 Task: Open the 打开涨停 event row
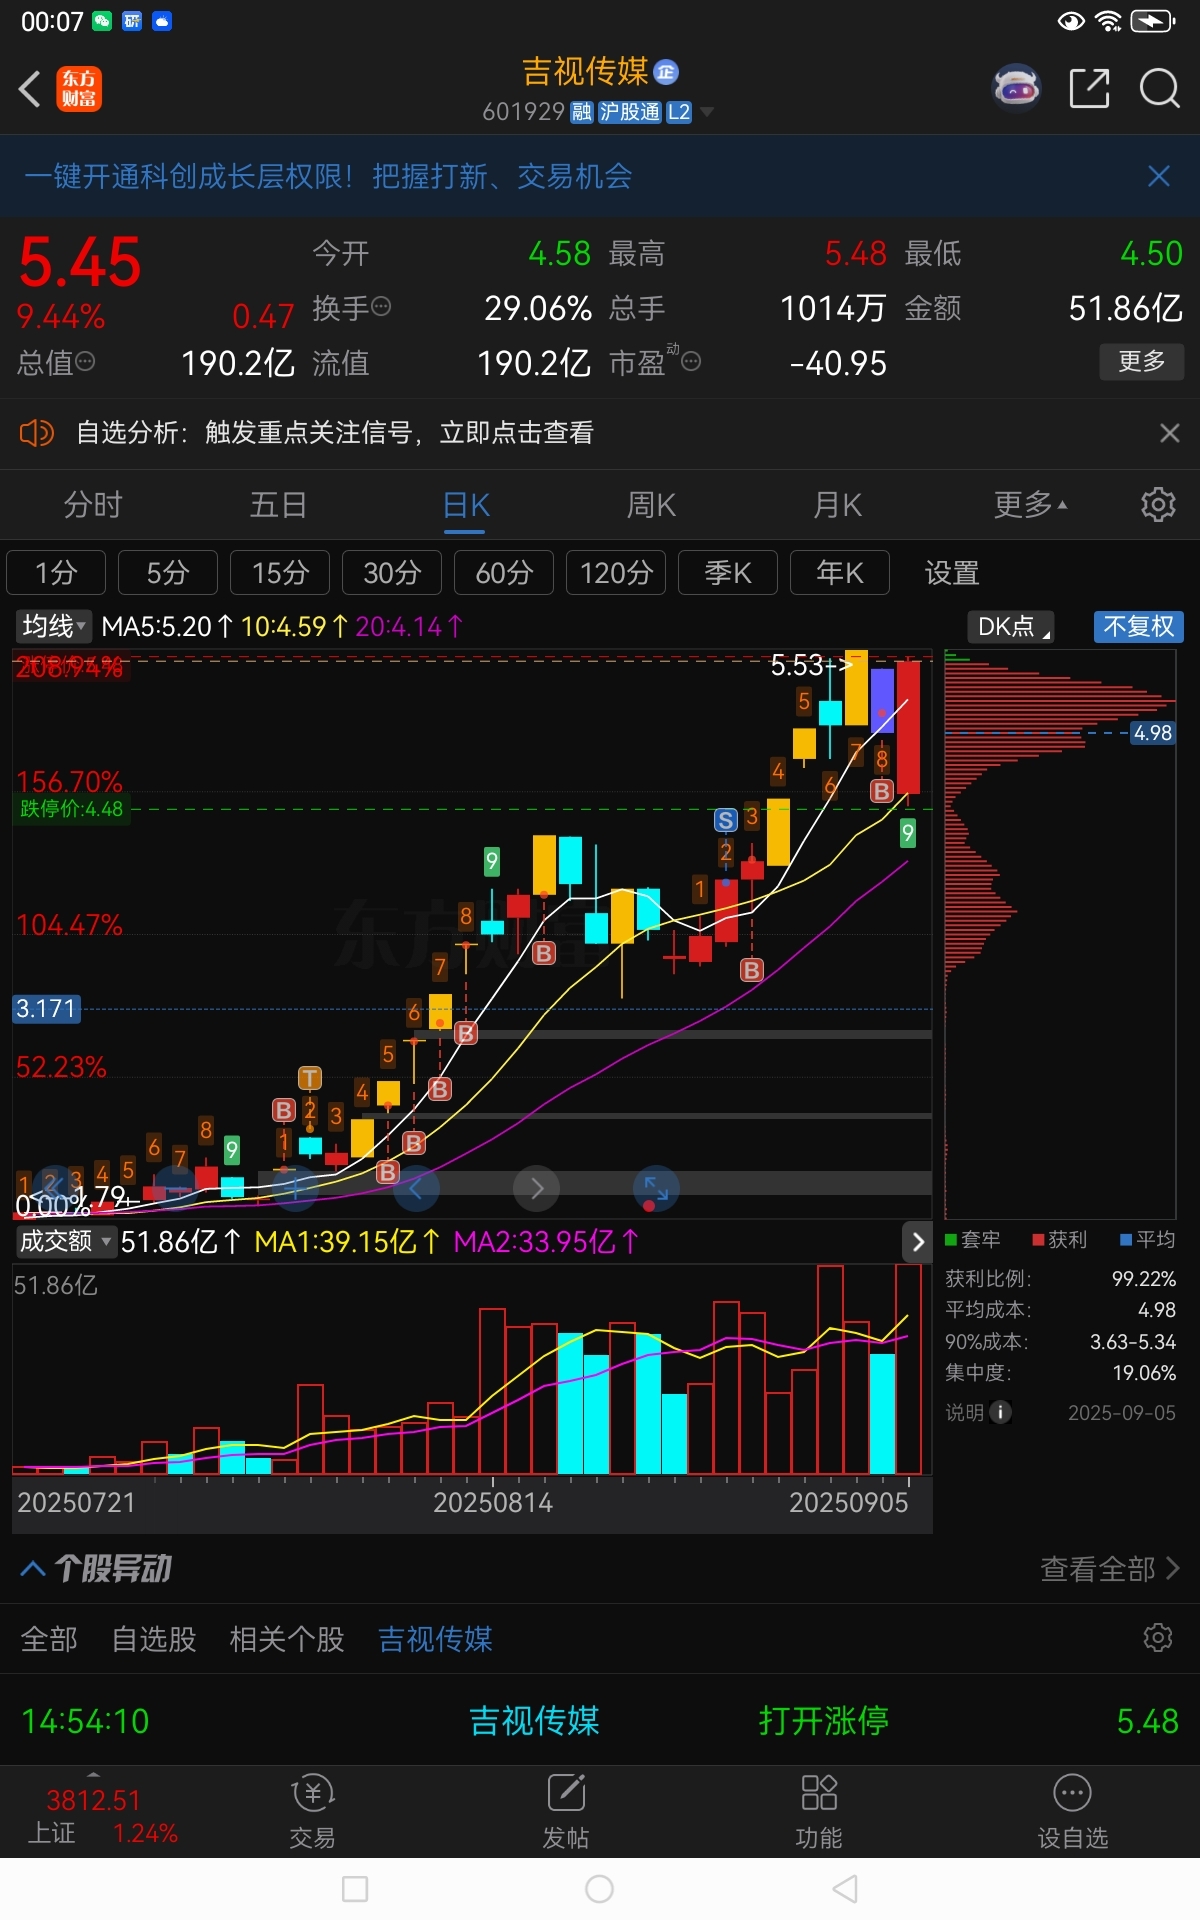pos(600,1721)
